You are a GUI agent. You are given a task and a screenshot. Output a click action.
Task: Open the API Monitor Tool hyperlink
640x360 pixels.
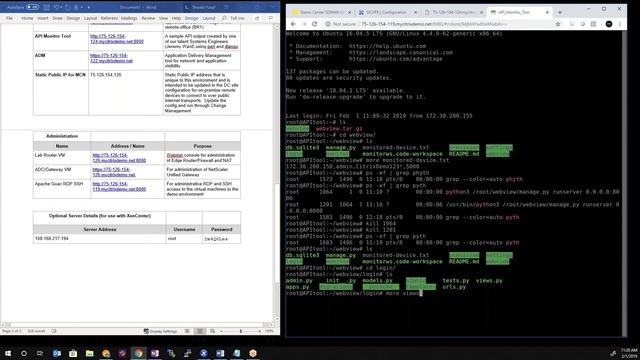(x=117, y=39)
